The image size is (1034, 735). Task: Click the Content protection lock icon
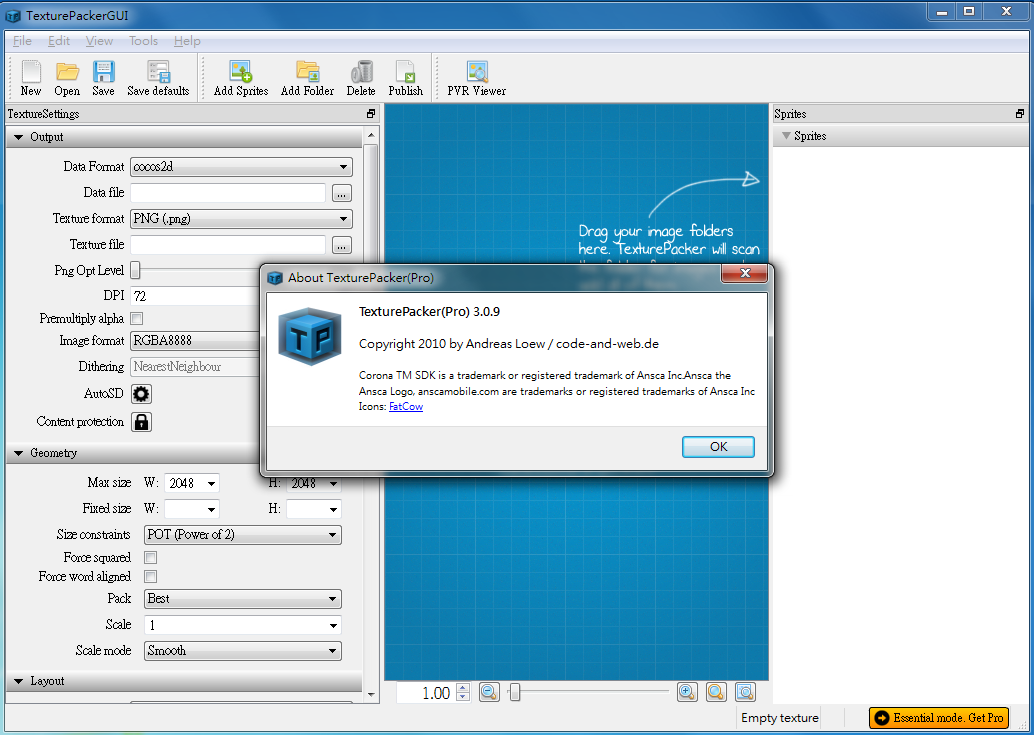tap(141, 422)
